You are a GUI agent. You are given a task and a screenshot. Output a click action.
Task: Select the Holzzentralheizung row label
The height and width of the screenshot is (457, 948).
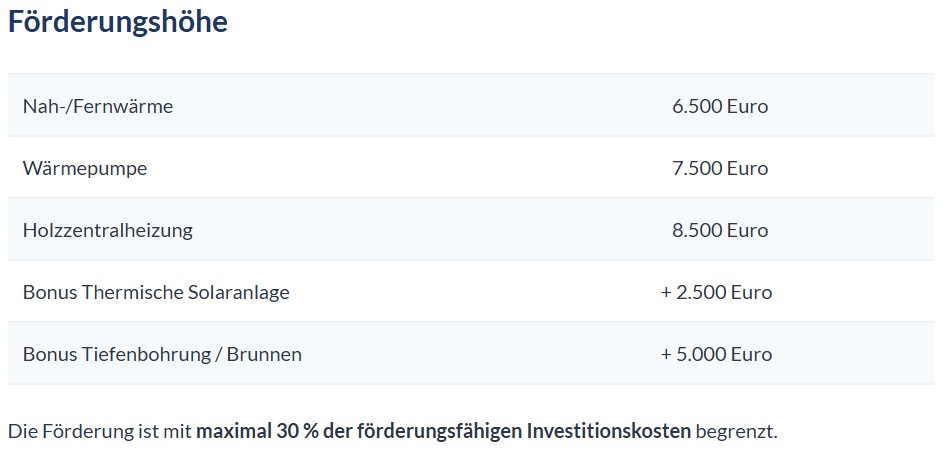[107, 230]
